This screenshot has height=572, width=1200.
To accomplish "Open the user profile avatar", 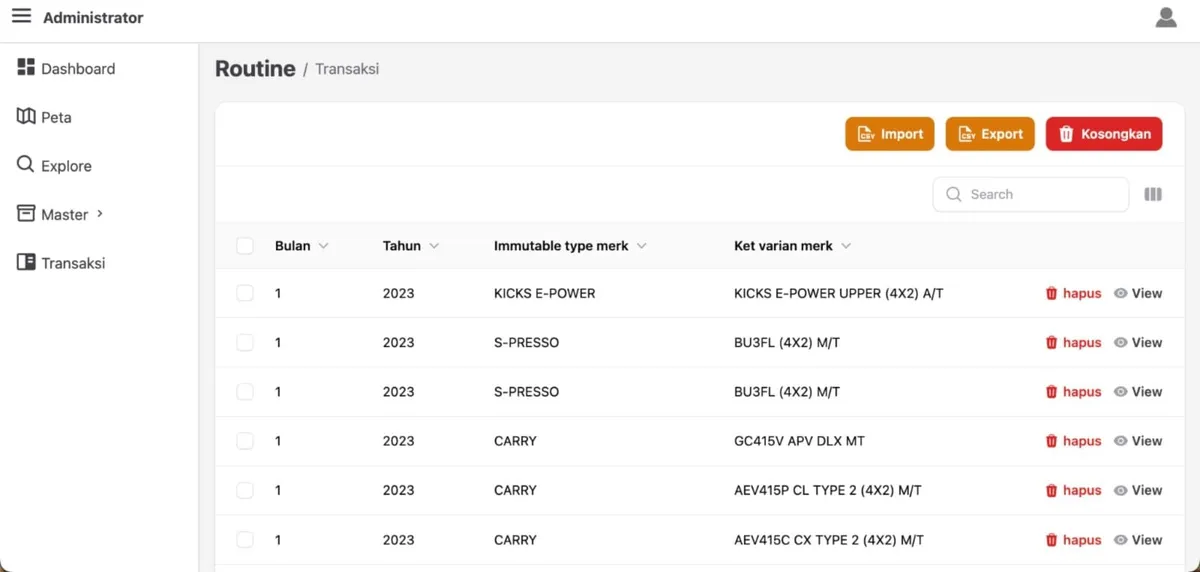I will pos(1166,18).
